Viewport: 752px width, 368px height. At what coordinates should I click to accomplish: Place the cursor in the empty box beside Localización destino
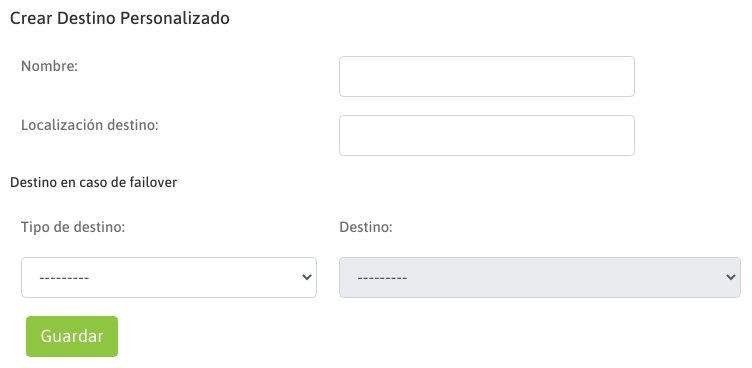point(487,135)
